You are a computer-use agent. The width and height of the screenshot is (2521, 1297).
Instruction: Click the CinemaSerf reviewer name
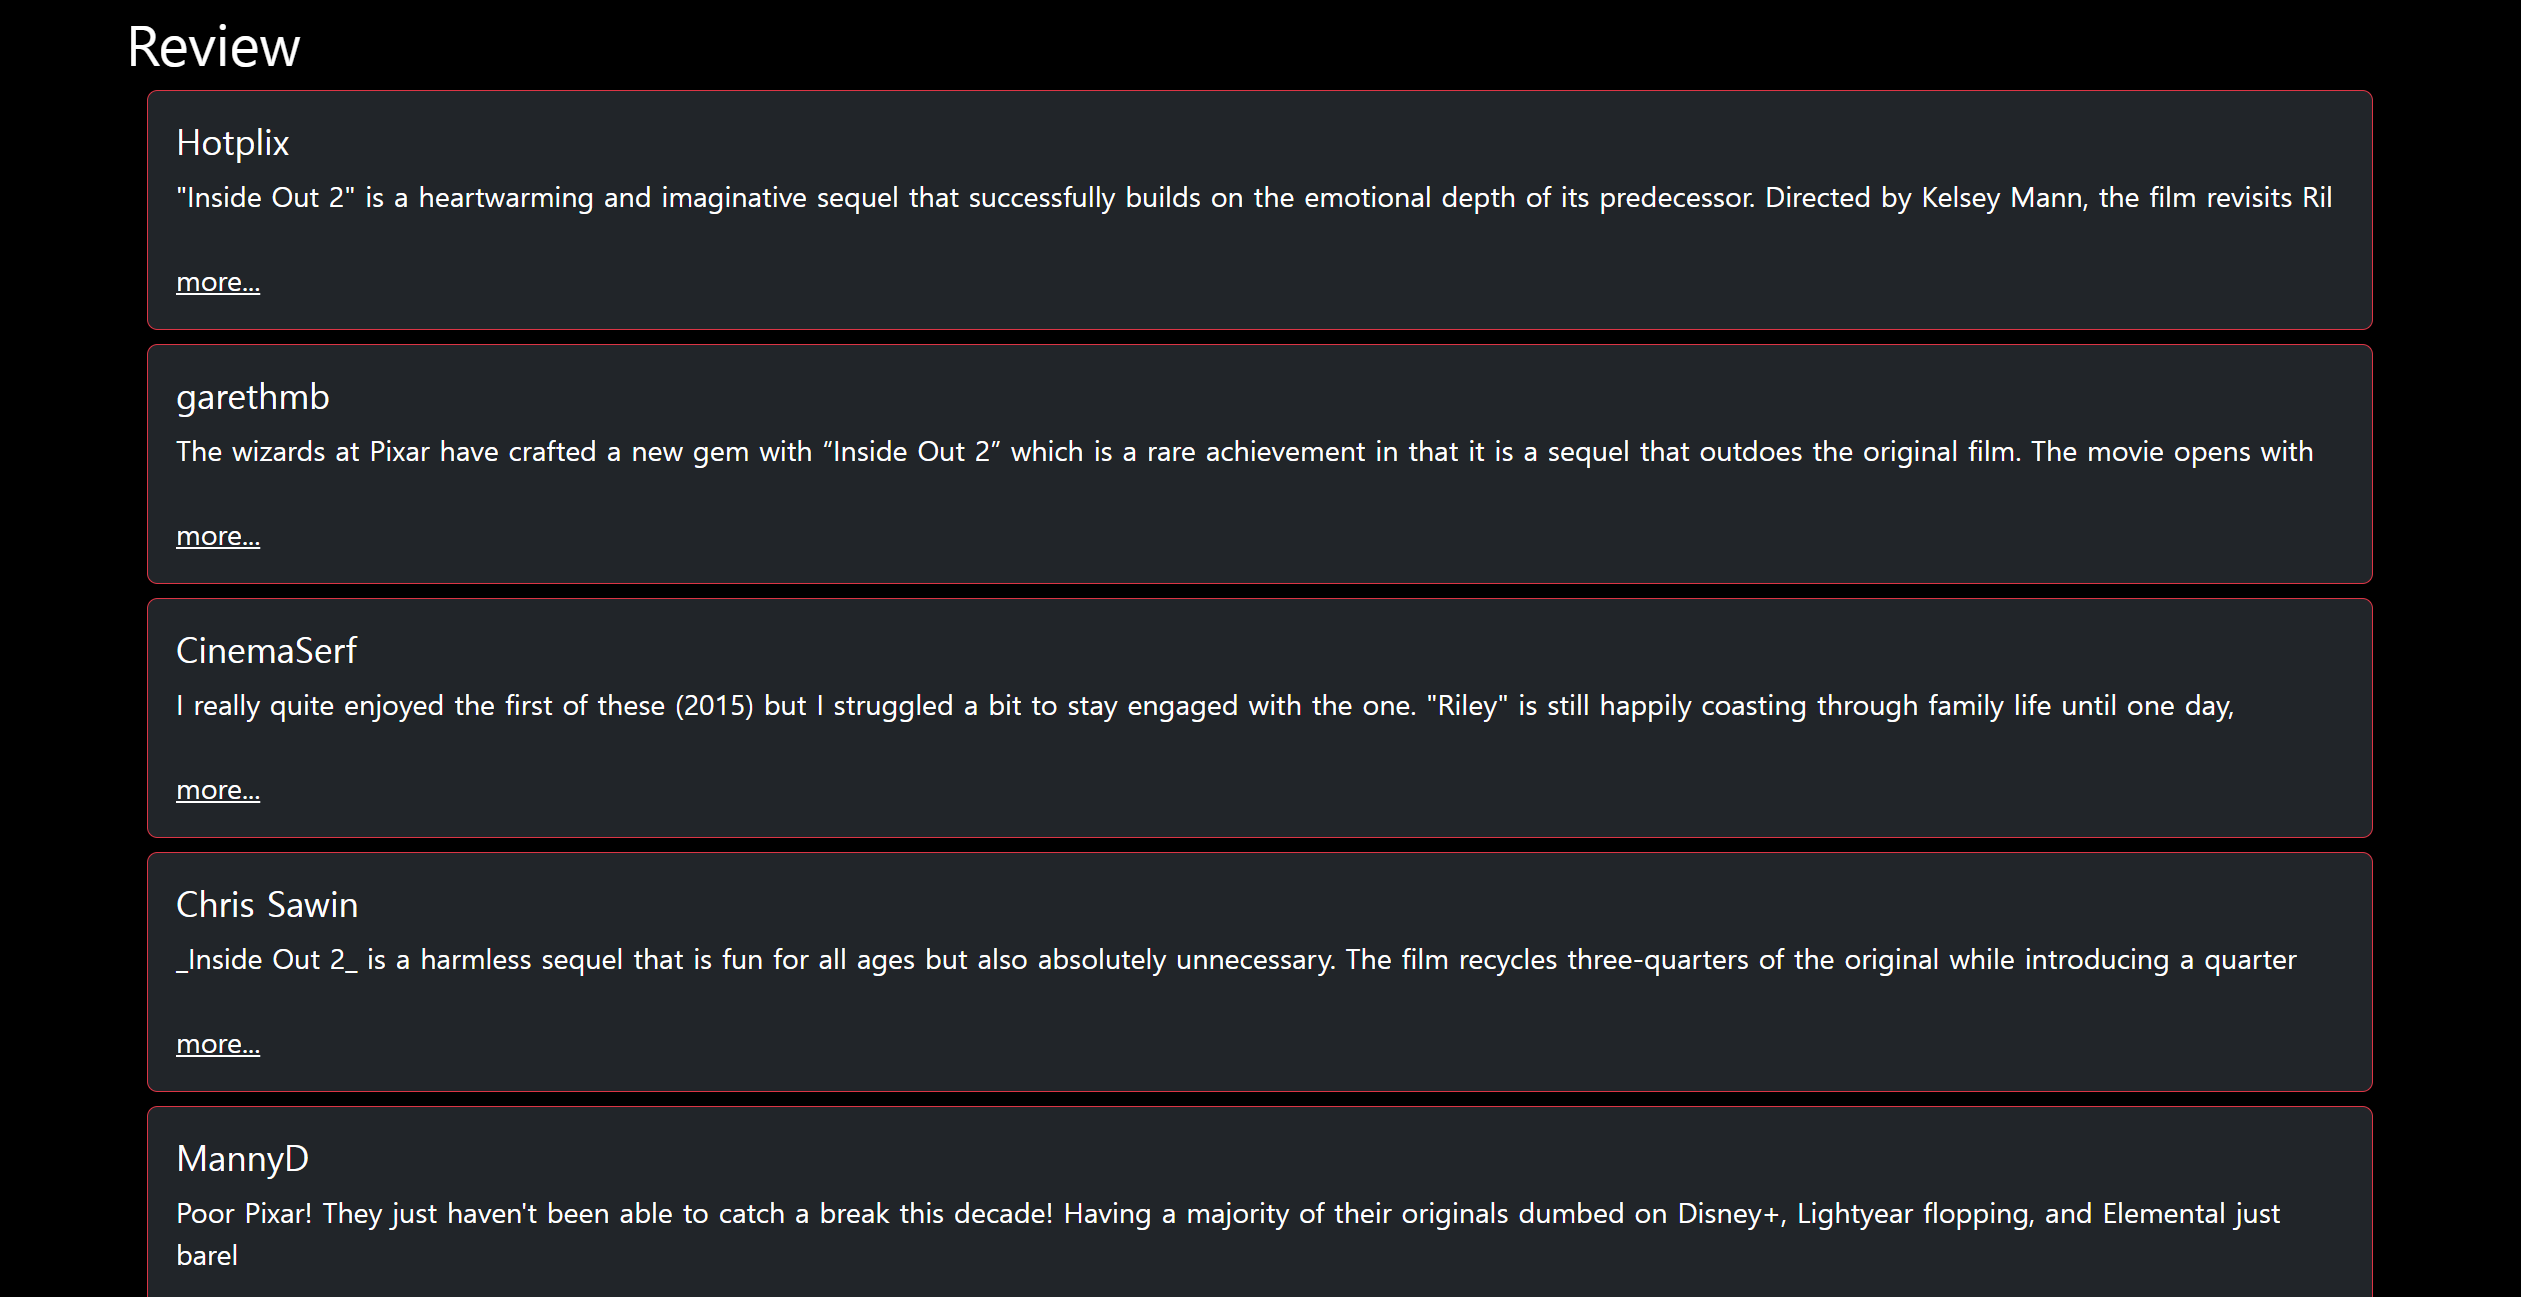click(266, 651)
